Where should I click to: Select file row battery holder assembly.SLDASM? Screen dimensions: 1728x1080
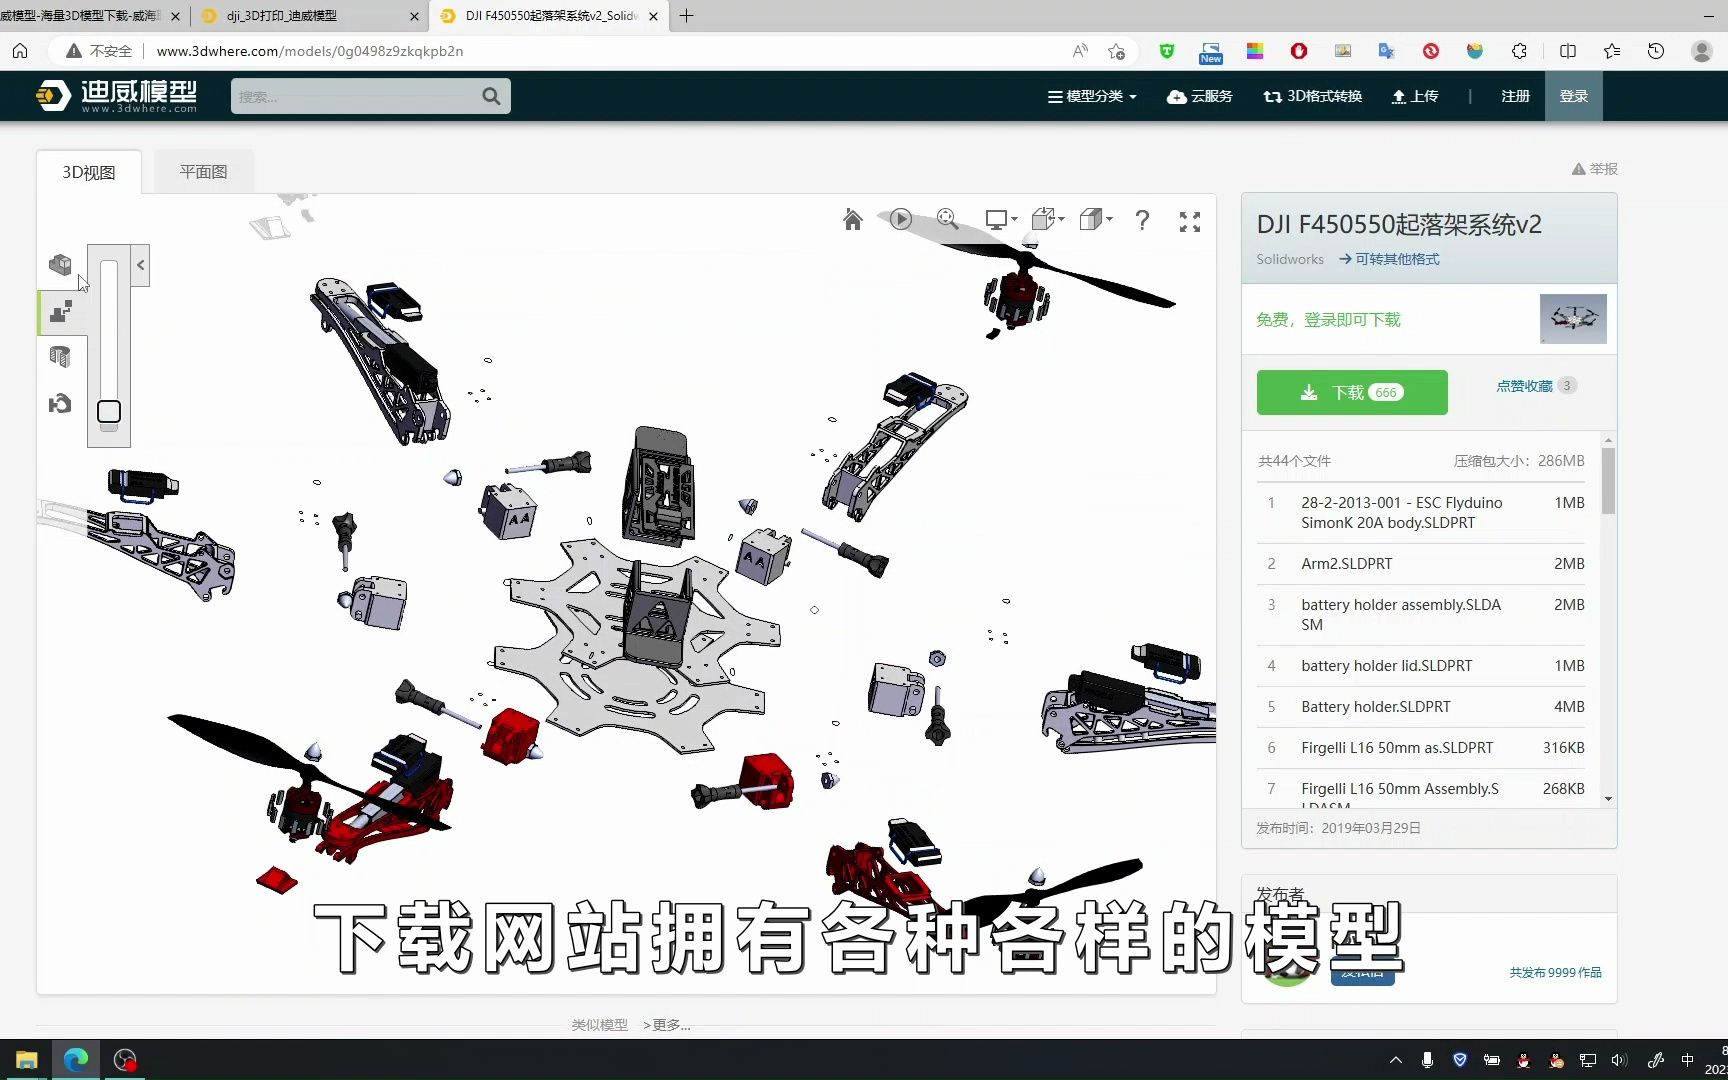tap(1421, 614)
